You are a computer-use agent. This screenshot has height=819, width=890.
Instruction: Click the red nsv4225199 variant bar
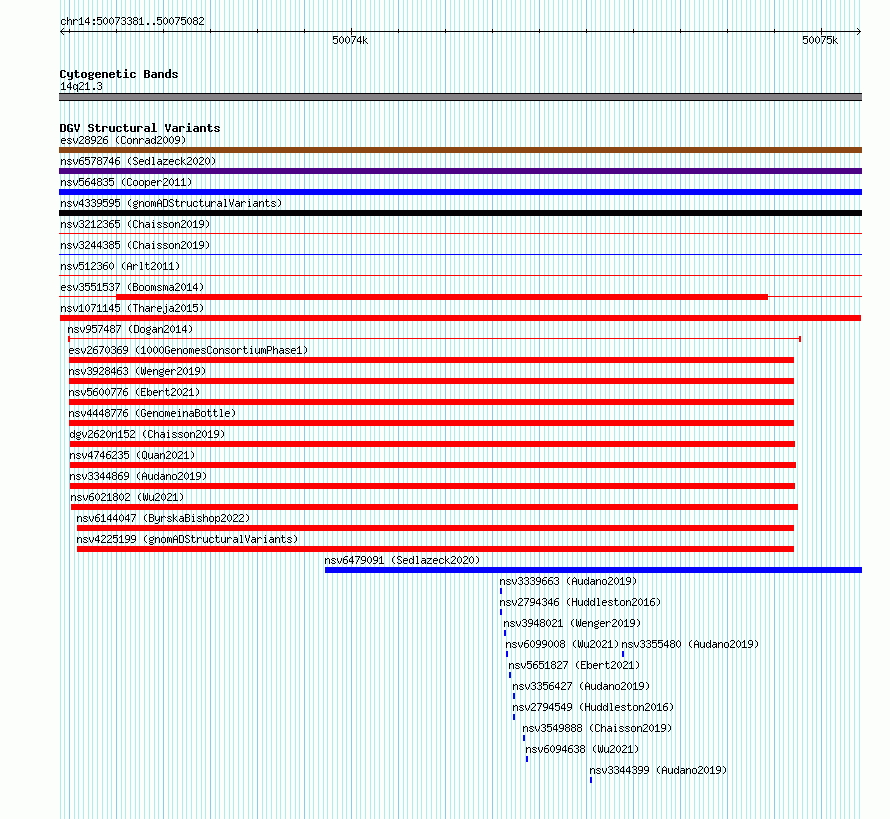pos(435,549)
